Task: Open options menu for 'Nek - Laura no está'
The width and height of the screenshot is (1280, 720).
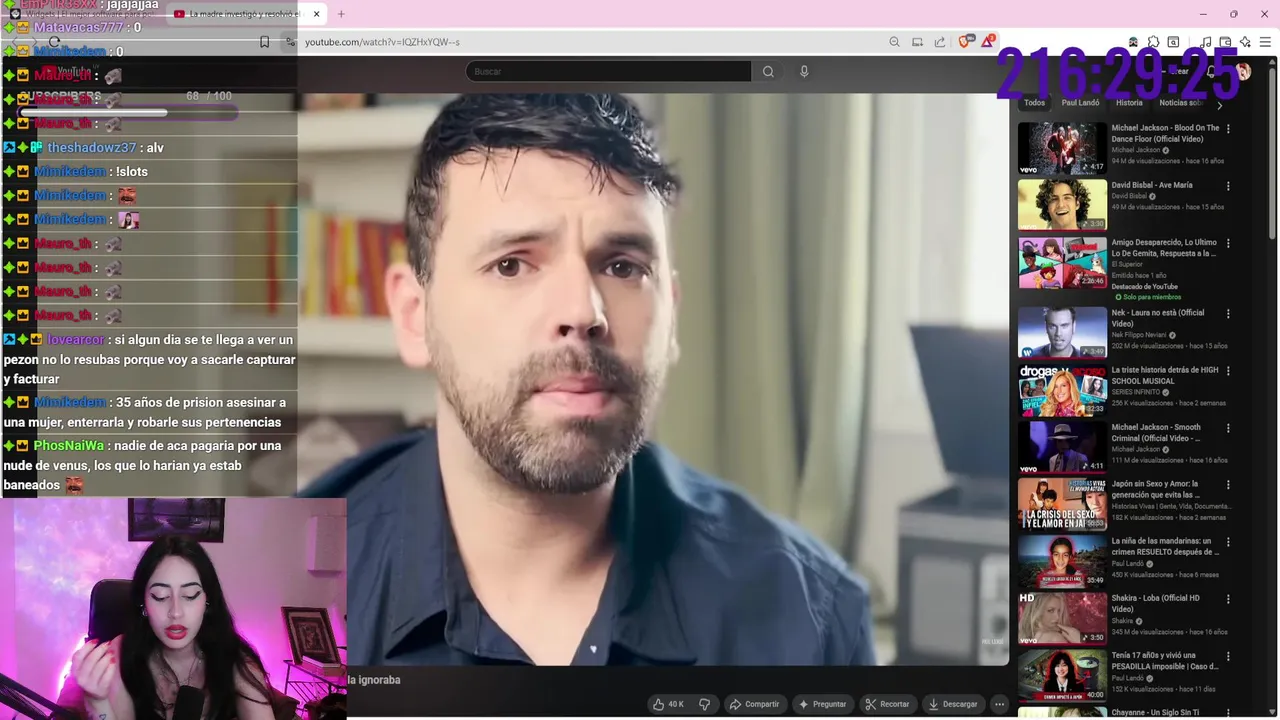Action: coord(1228,314)
